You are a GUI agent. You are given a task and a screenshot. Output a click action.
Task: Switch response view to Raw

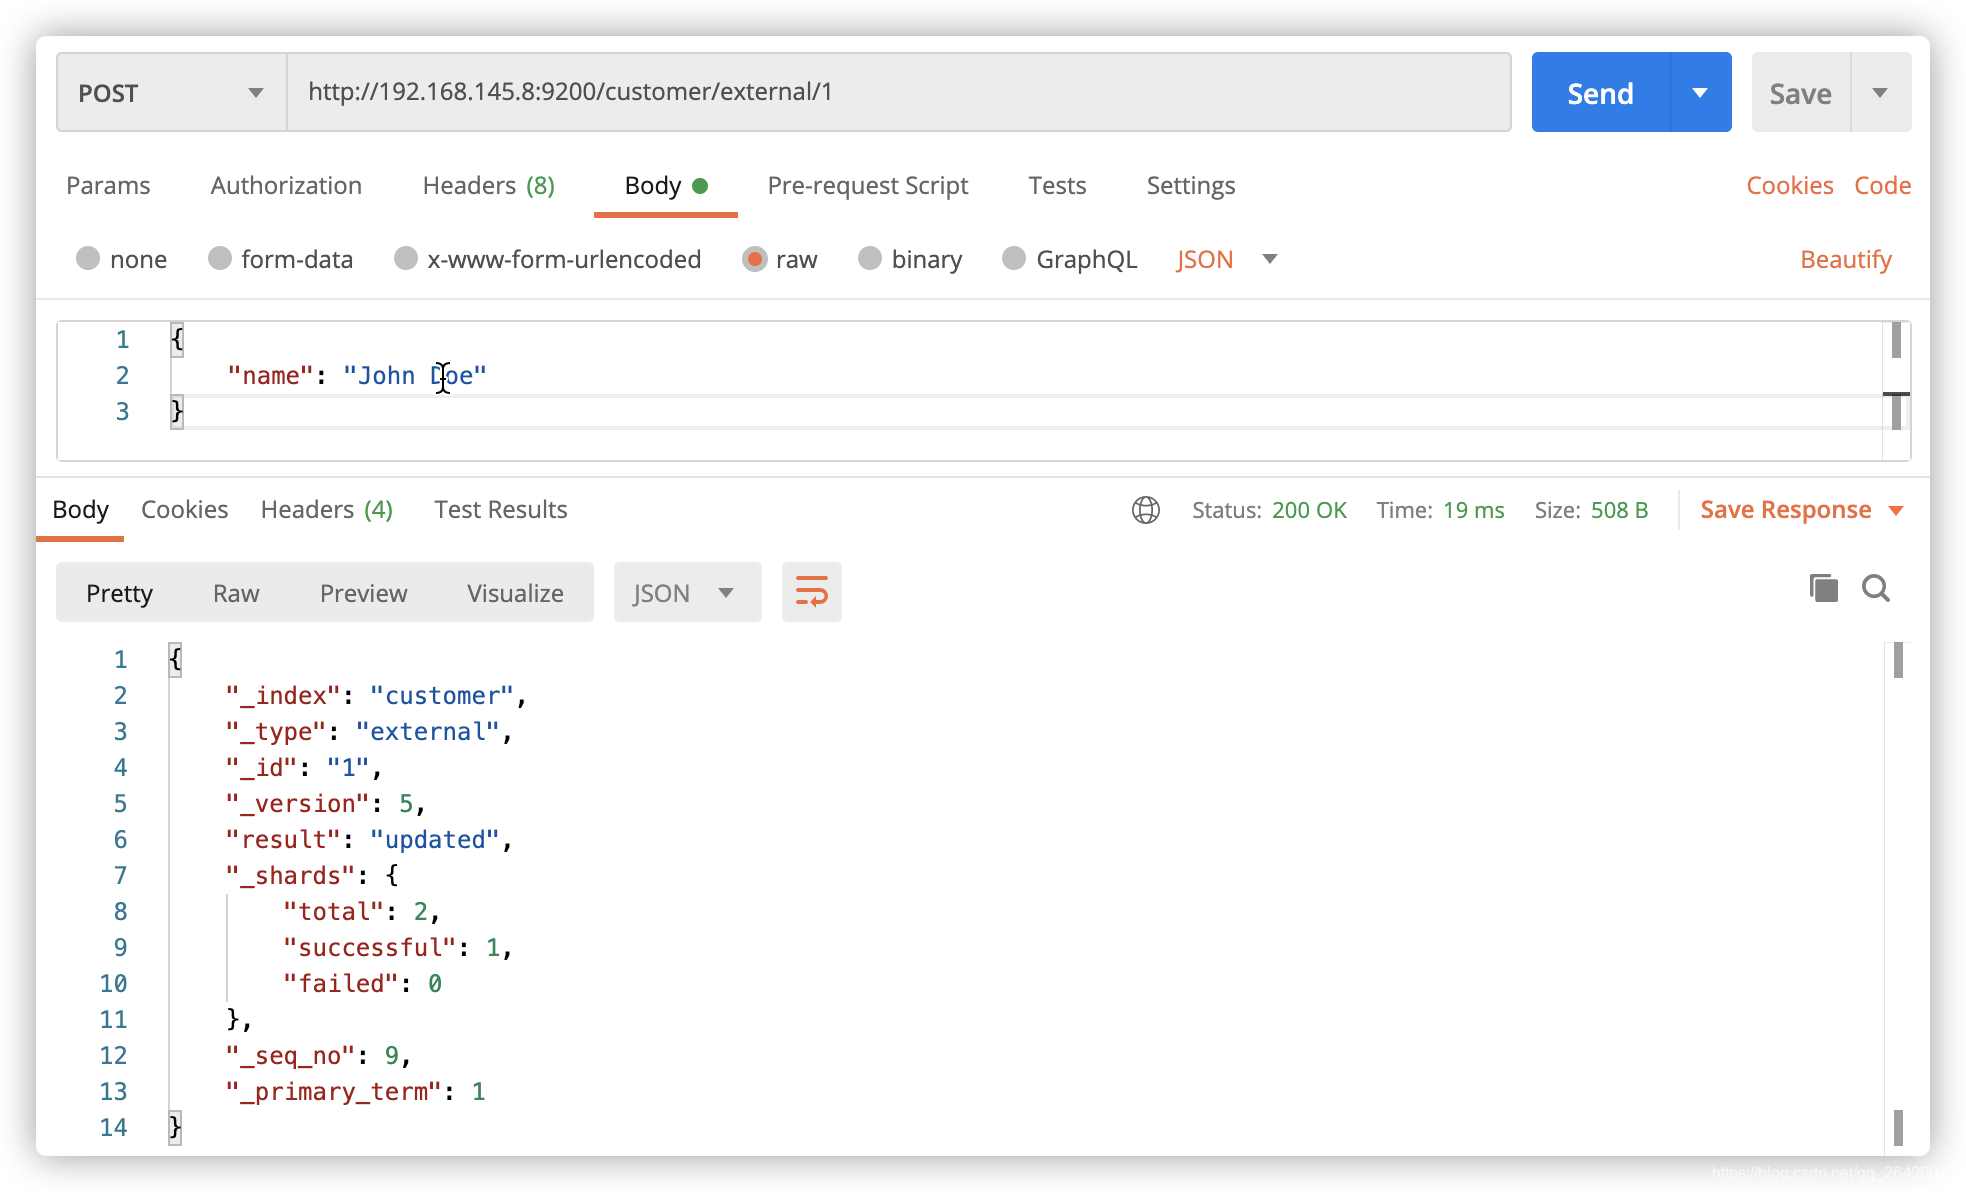236,593
